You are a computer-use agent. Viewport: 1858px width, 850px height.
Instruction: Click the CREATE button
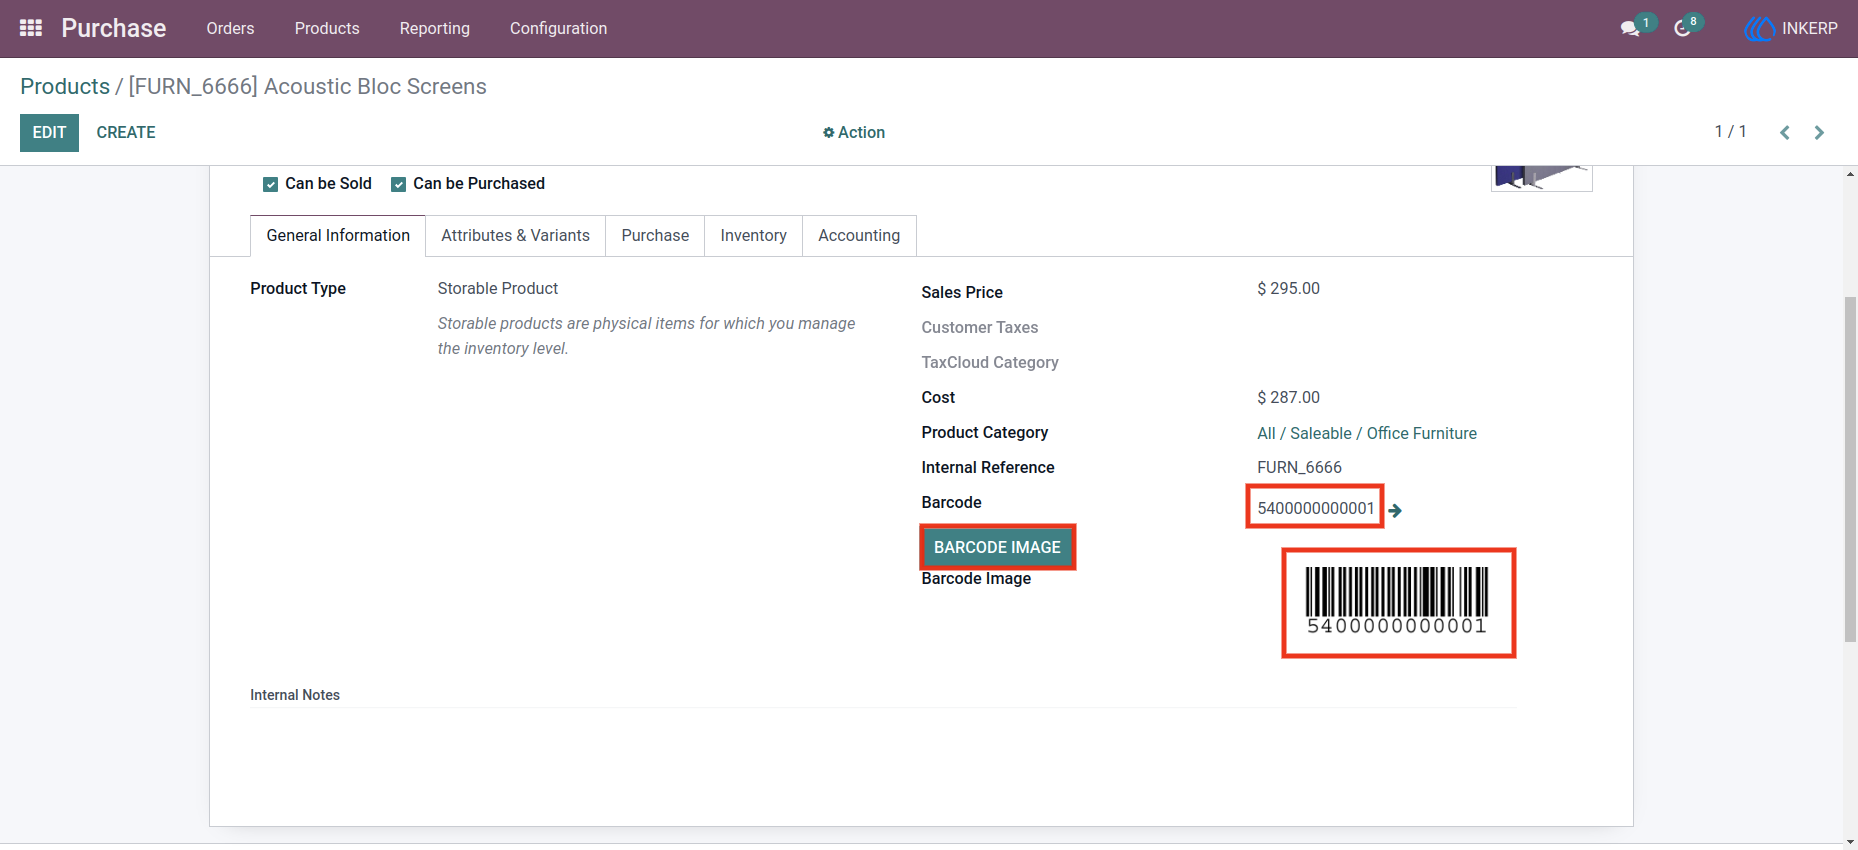pos(126,132)
